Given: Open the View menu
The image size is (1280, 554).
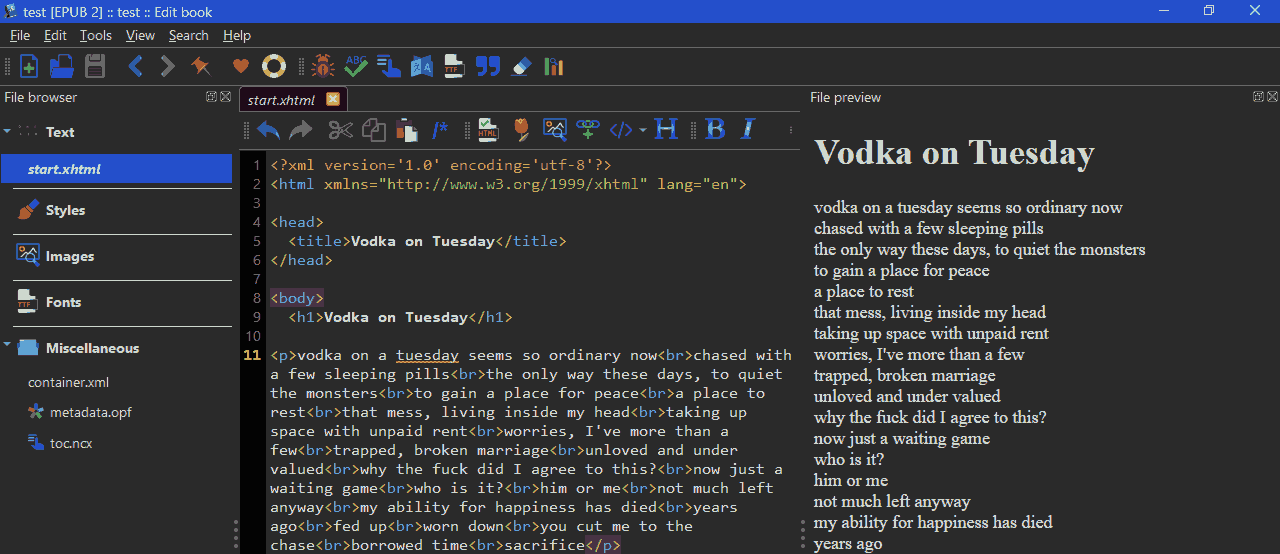Looking at the screenshot, I should 140,35.
